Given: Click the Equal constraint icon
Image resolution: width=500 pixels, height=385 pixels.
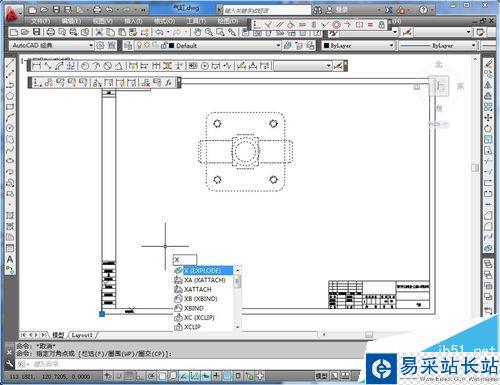Looking at the screenshot, I should coord(370,24).
